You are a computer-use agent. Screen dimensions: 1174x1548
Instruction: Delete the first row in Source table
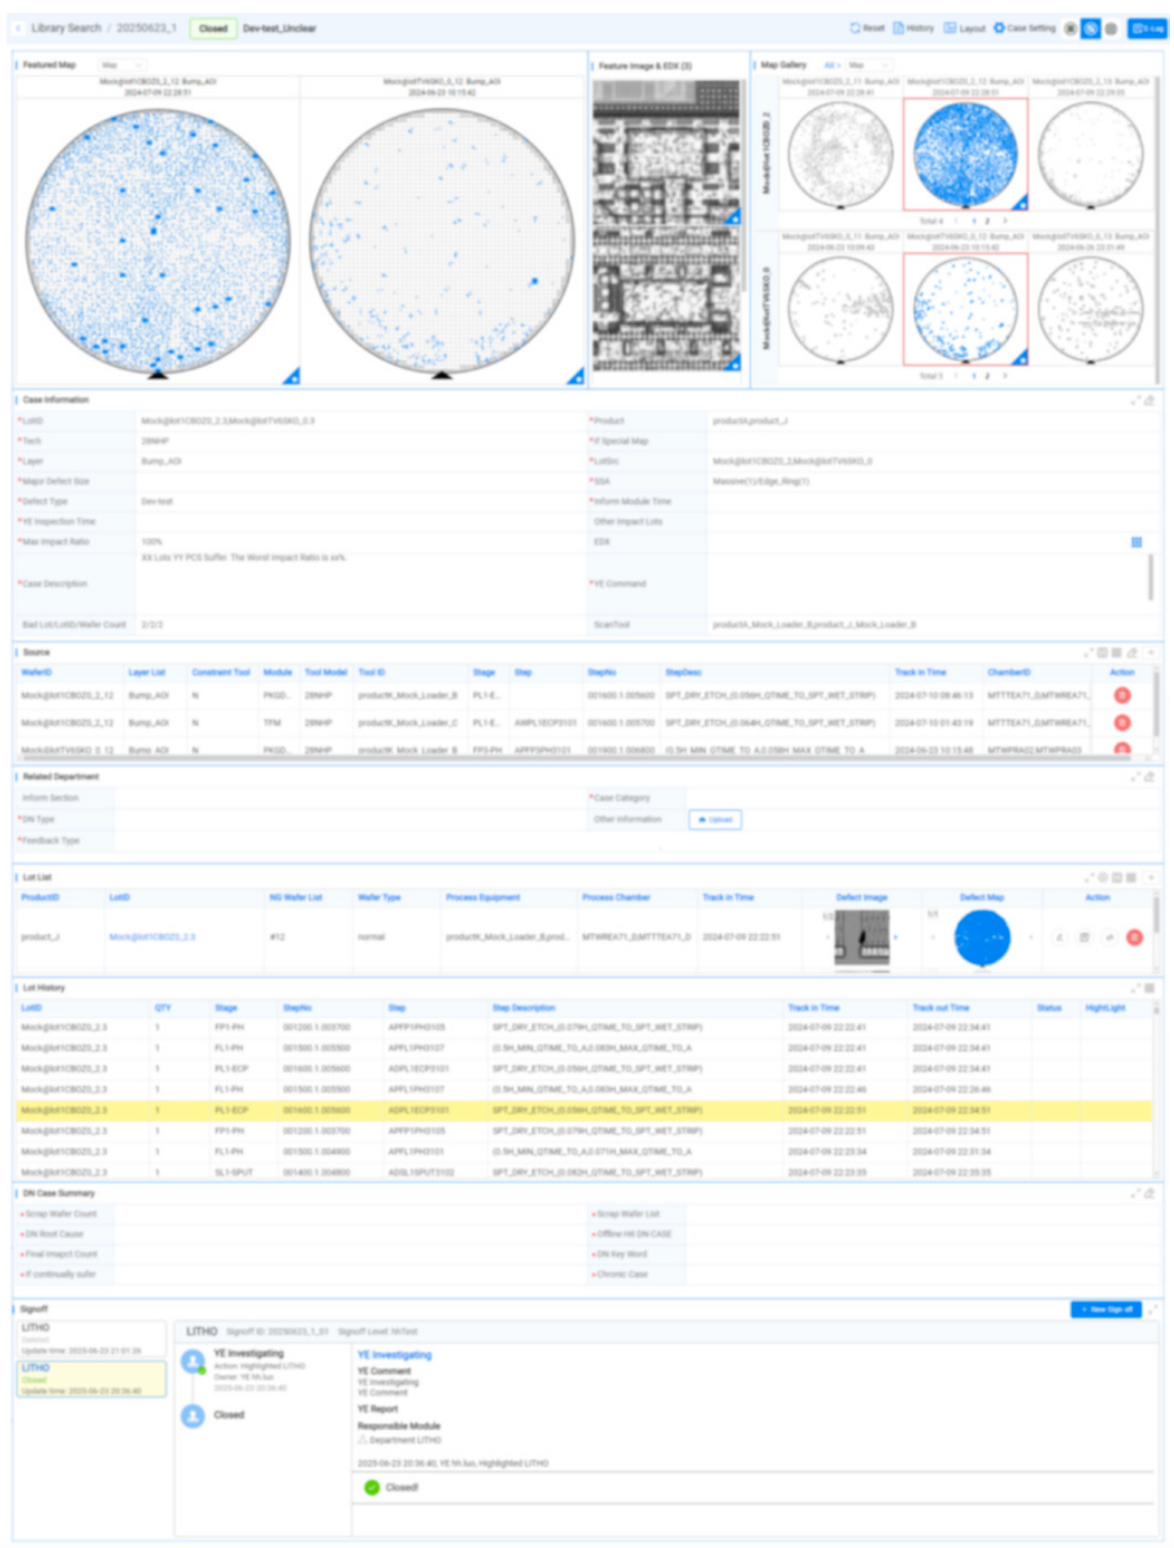click(x=1122, y=695)
